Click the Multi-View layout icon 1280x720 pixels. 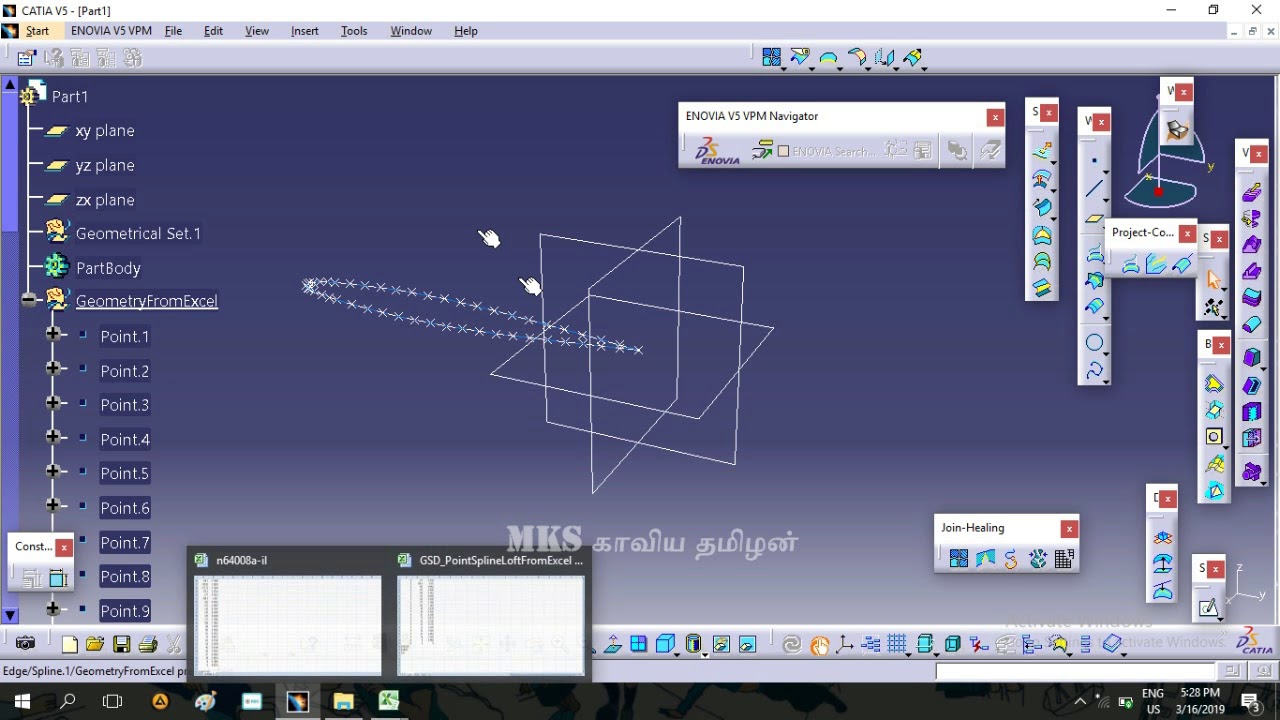coord(638,644)
